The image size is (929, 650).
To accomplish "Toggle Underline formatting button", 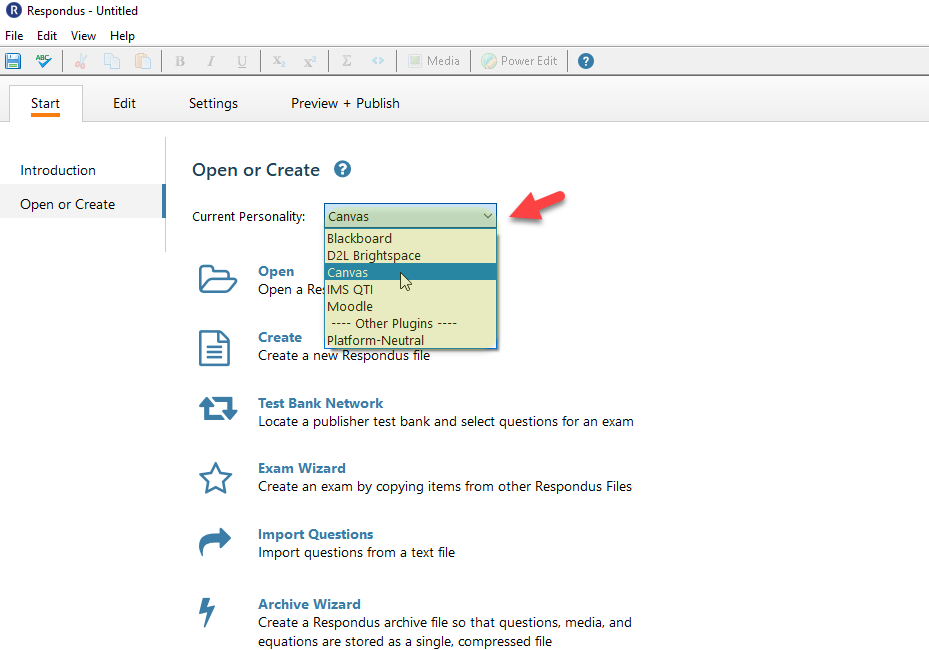I will (242, 61).
